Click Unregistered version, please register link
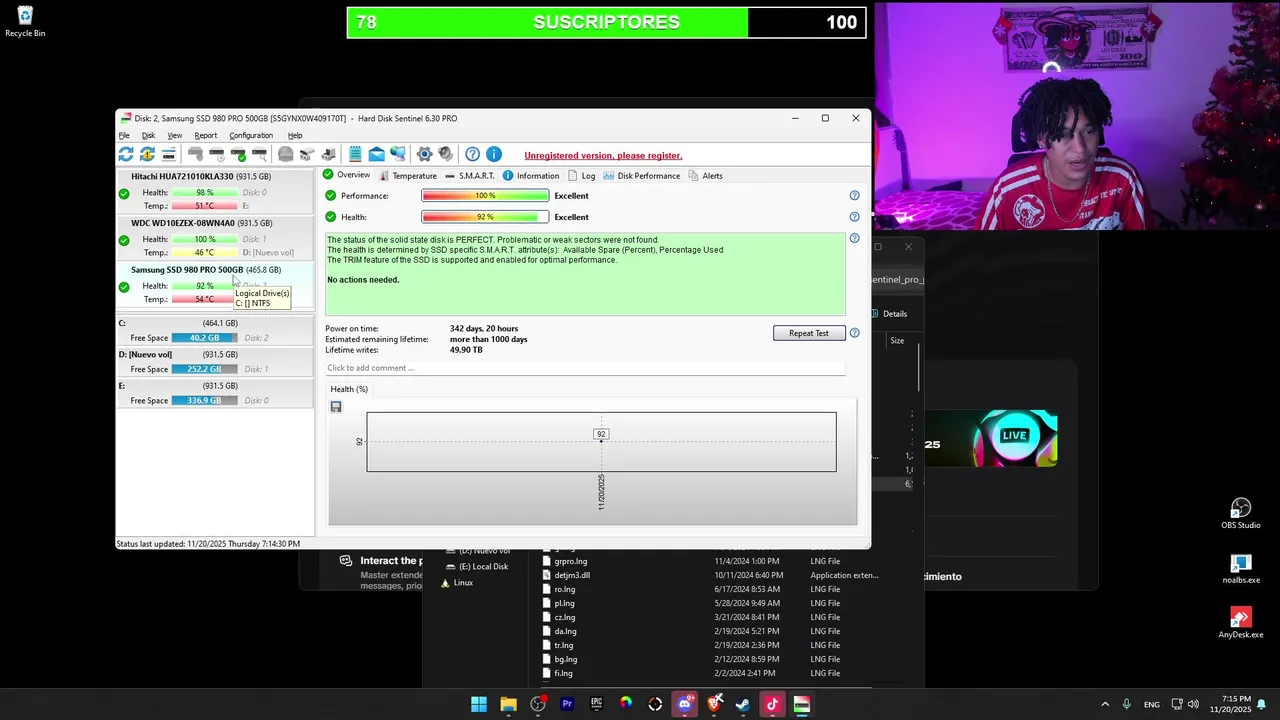The width and height of the screenshot is (1280, 720). [x=603, y=155]
